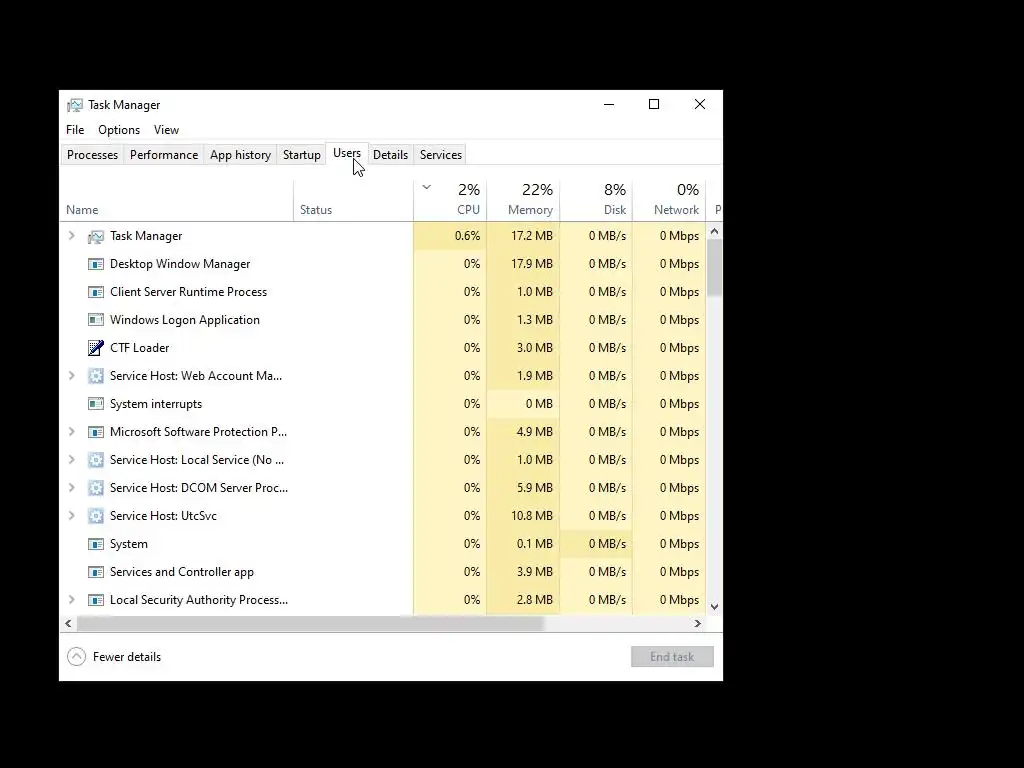Expand the Task Manager process row

72,236
